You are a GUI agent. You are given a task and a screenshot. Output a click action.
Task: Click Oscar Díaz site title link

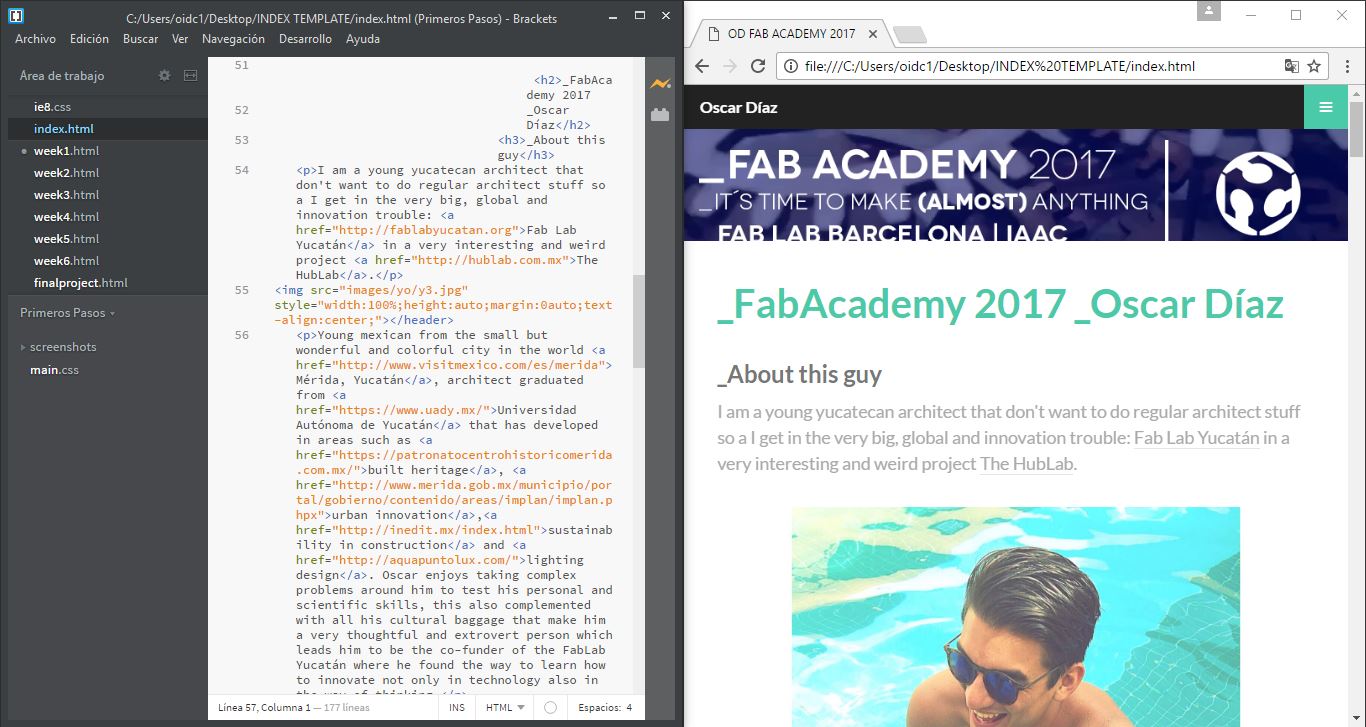click(738, 107)
